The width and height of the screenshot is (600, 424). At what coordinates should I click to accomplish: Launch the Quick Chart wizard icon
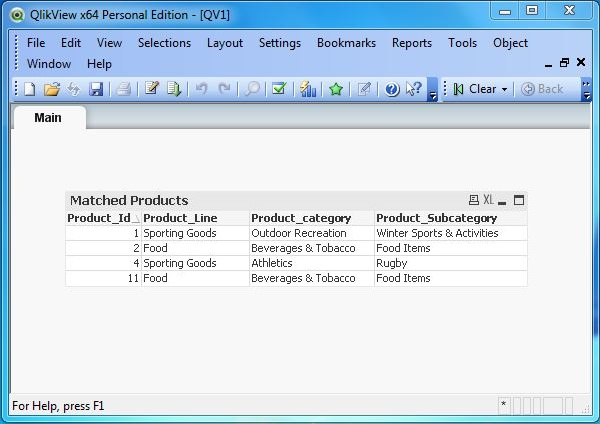coord(308,89)
